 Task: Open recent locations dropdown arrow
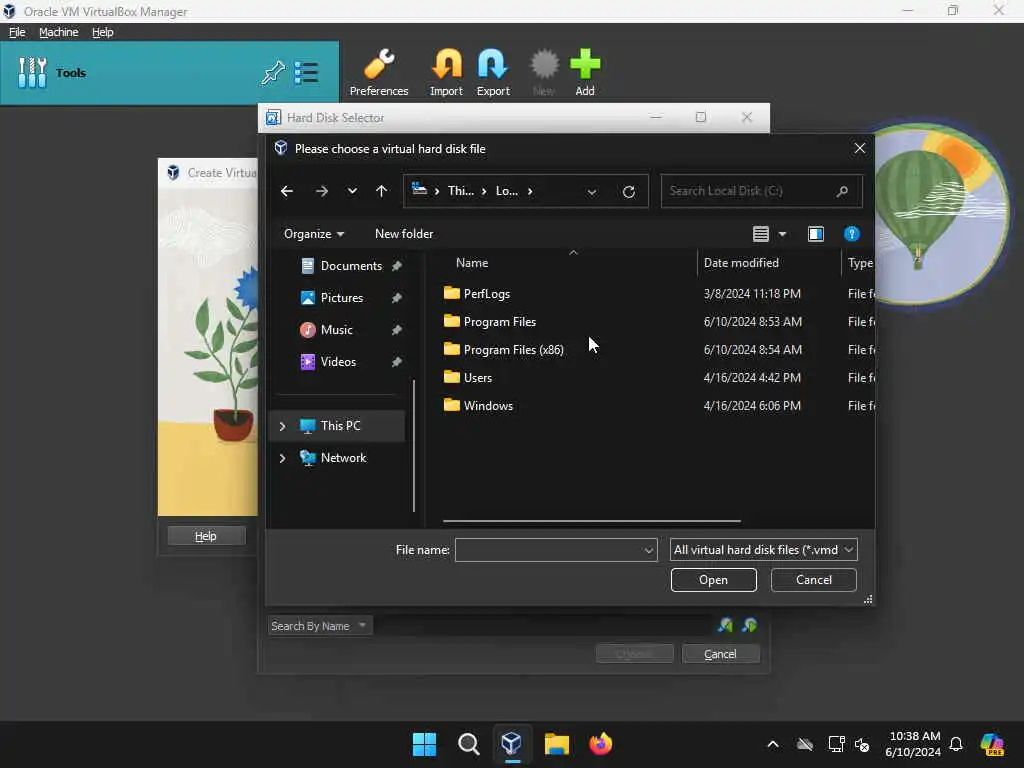coord(352,191)
